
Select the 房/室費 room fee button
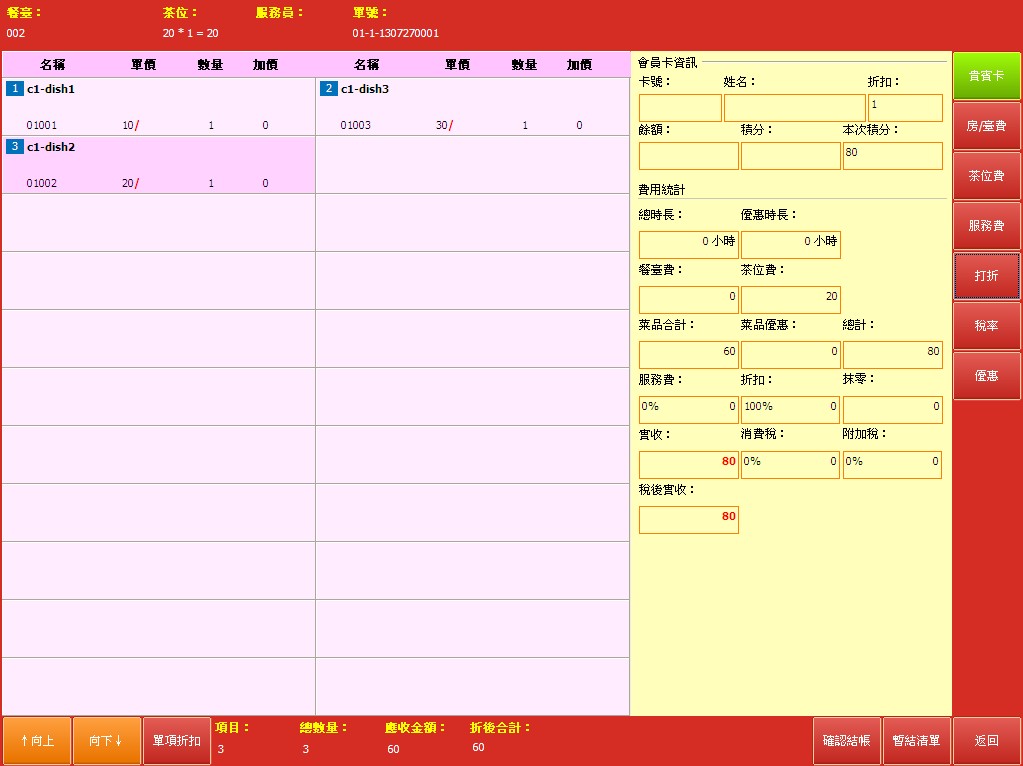pyautogui.click(x=986, y=126)
